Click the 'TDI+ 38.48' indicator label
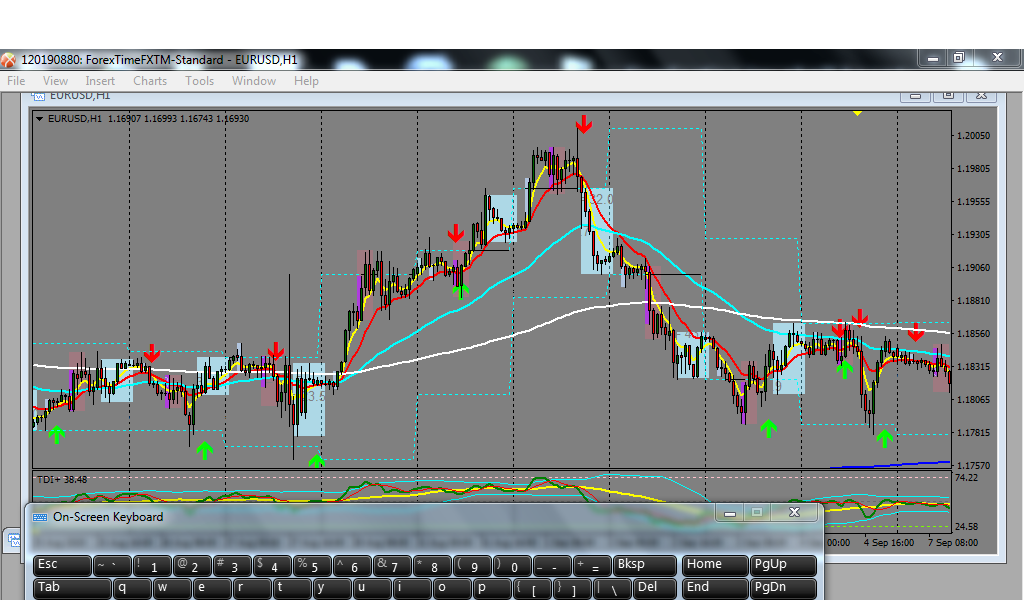Image resolution: width=1024 pixels, height=600 pixels. 62,479
